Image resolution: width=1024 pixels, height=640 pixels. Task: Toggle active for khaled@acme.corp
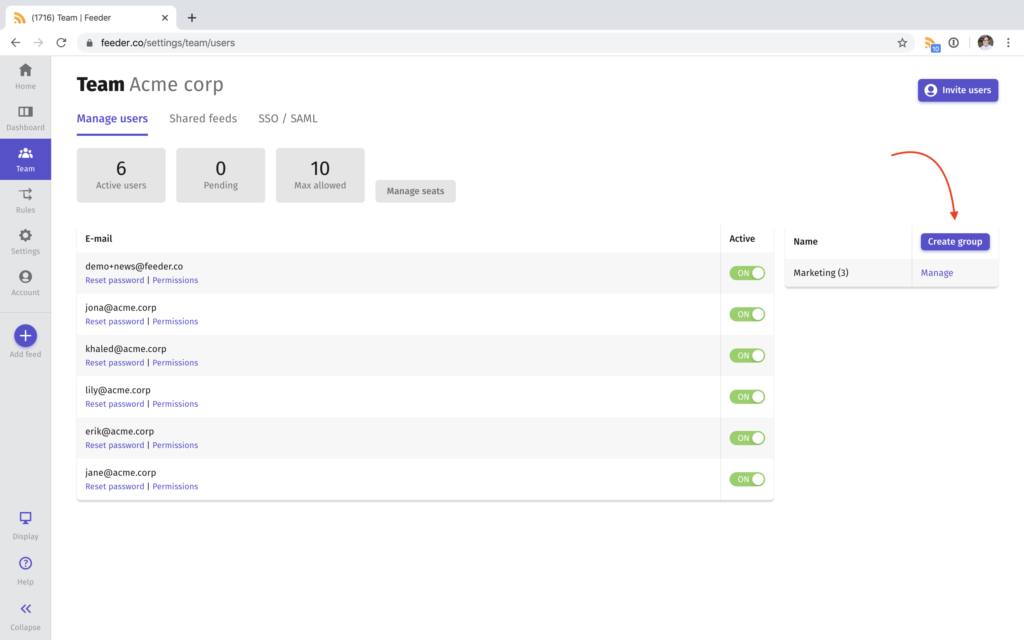click(746, 355)
